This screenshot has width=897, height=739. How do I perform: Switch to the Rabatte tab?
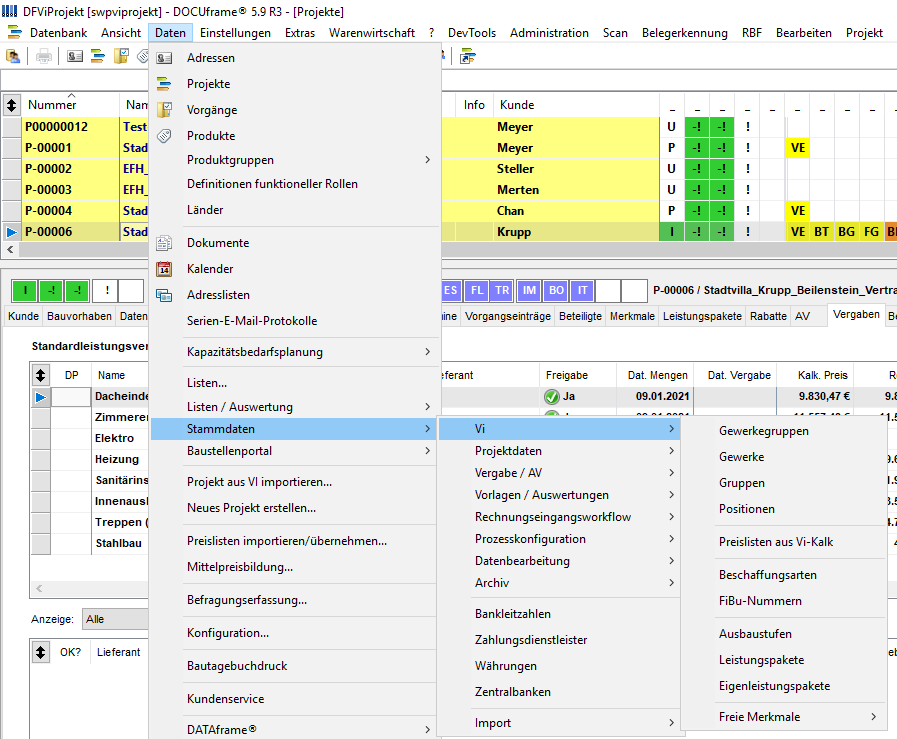pos(768,316)
